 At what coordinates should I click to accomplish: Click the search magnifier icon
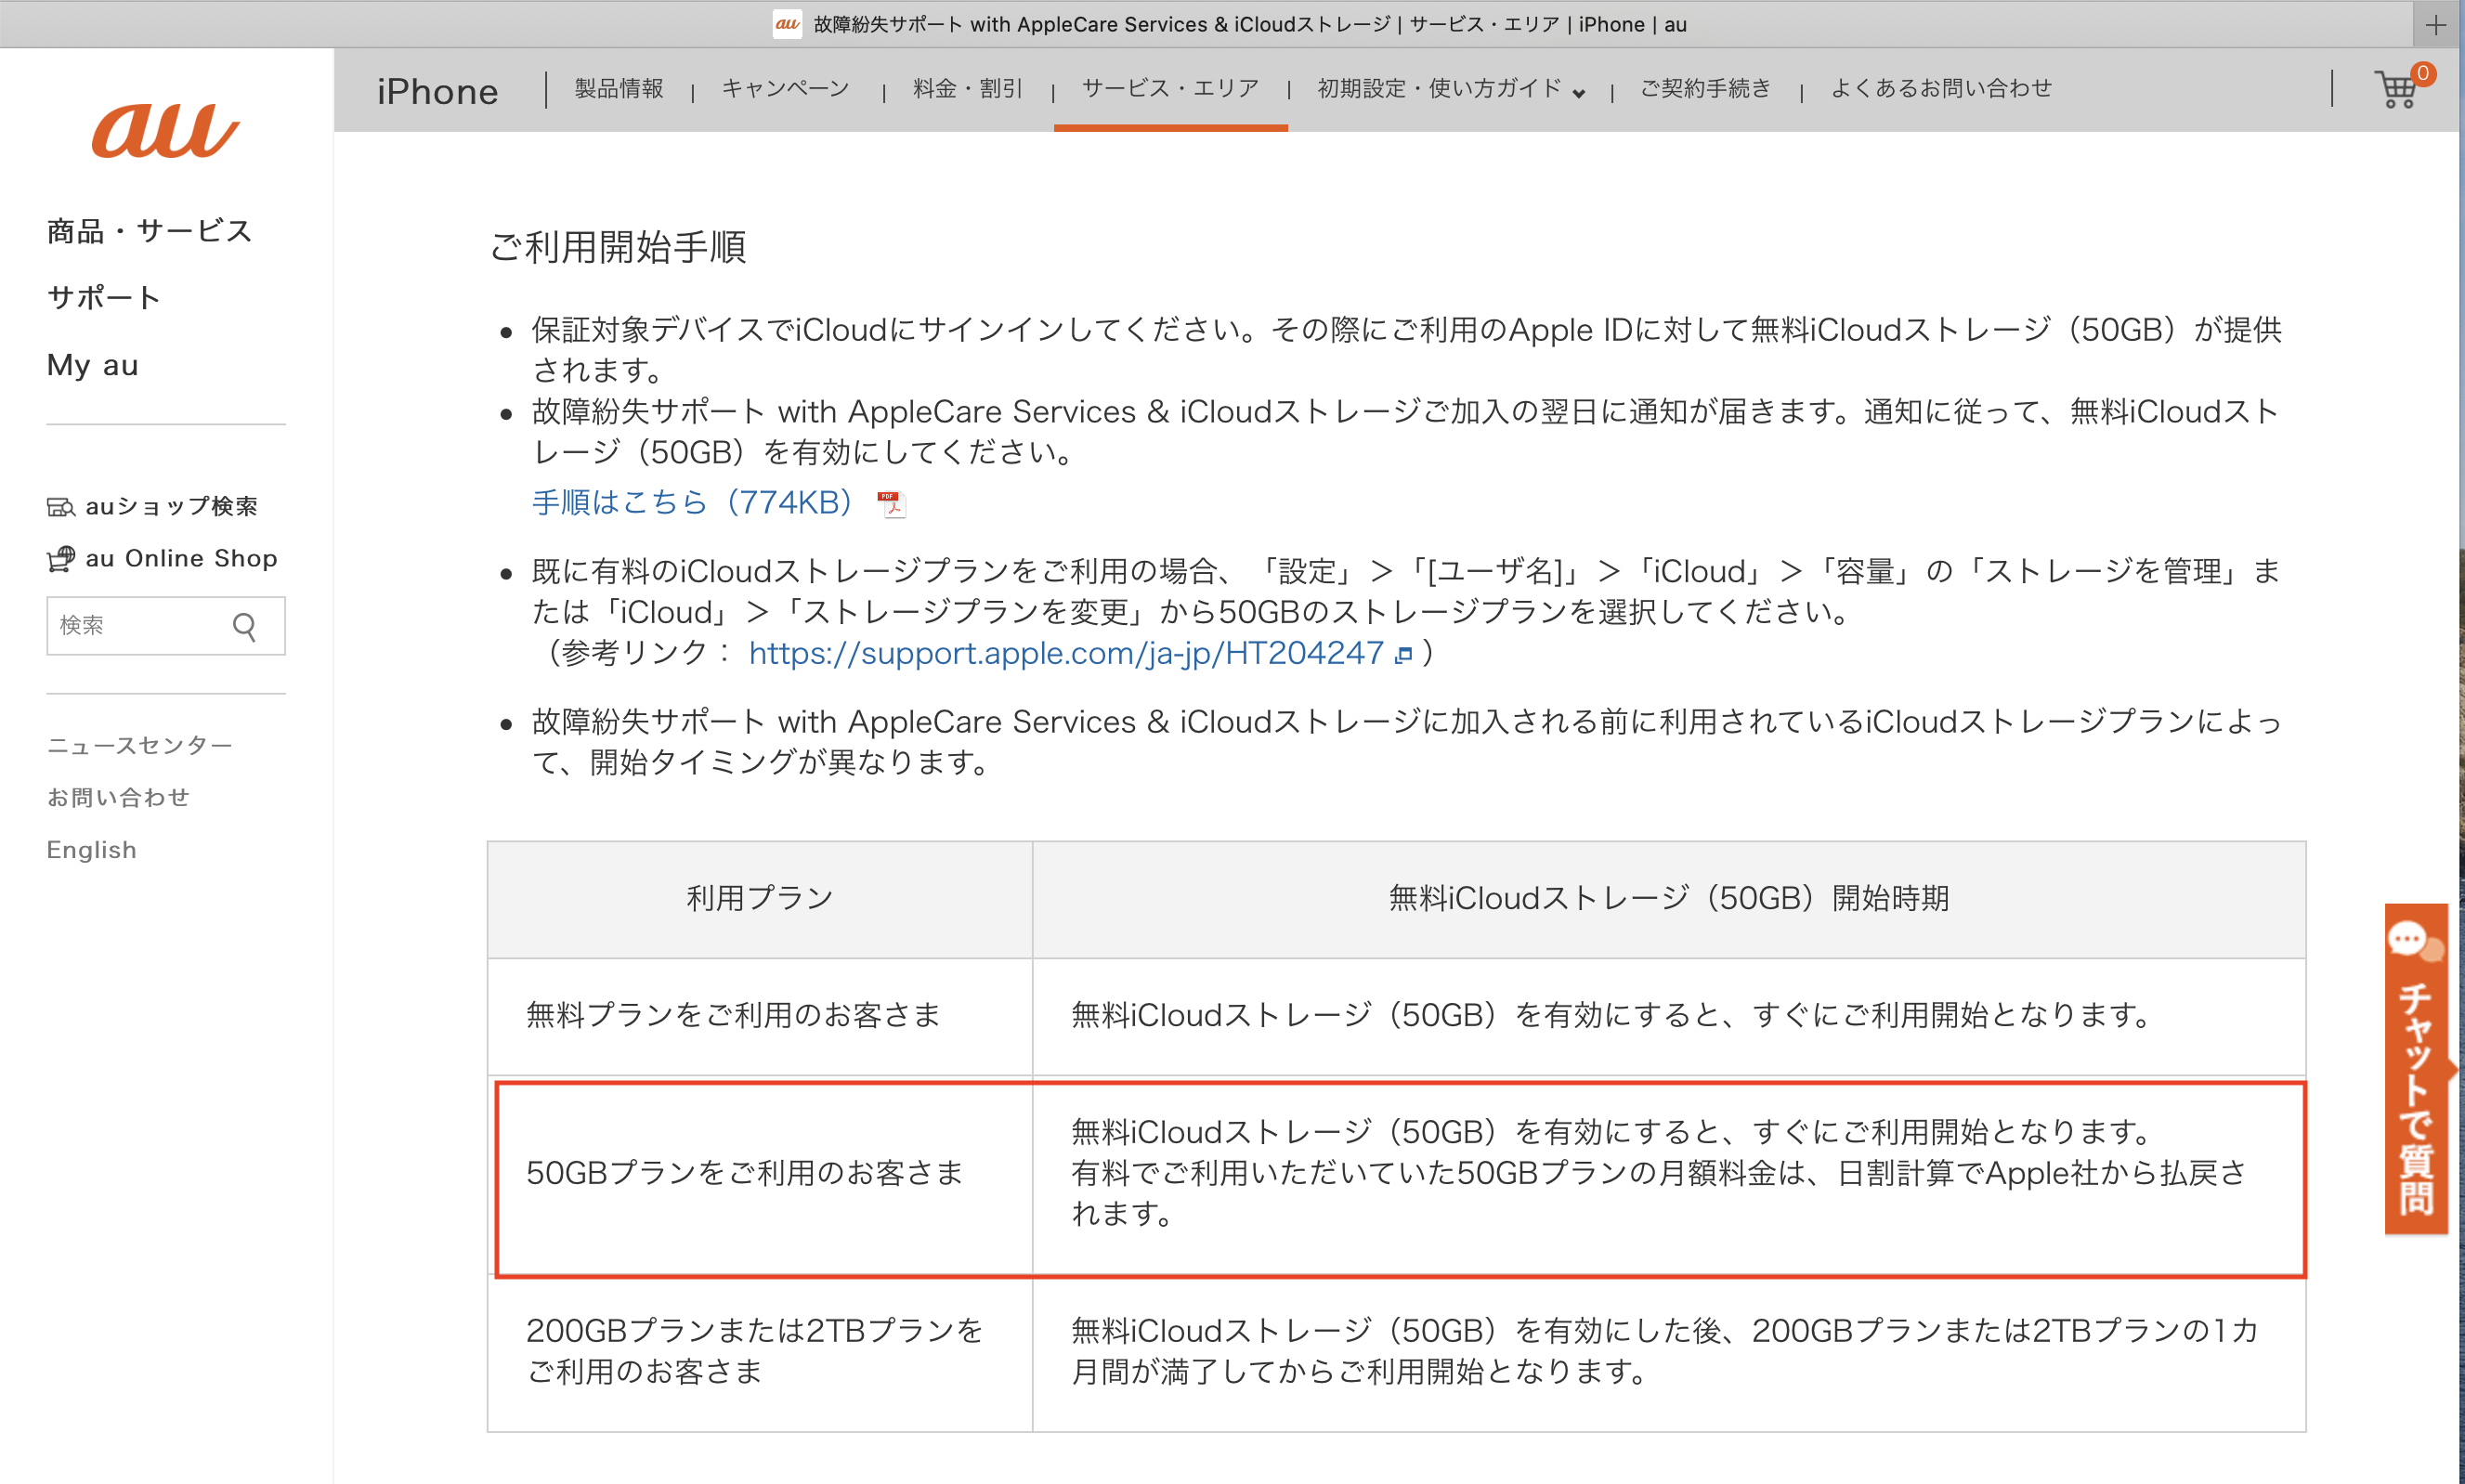click(x=245, y=626)
